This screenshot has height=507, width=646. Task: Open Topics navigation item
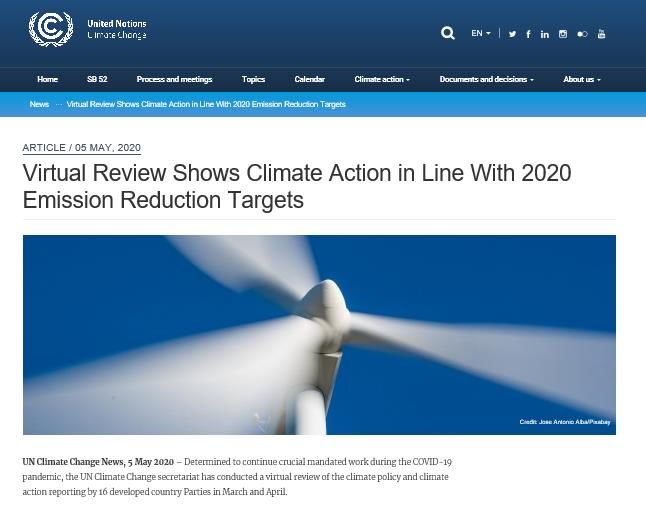click(253, 79)
